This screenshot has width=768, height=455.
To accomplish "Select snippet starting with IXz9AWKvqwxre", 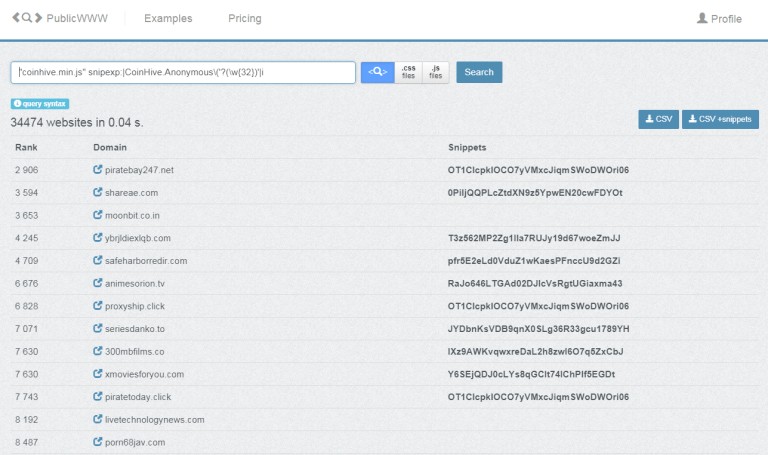I will (x=535, y=352).
